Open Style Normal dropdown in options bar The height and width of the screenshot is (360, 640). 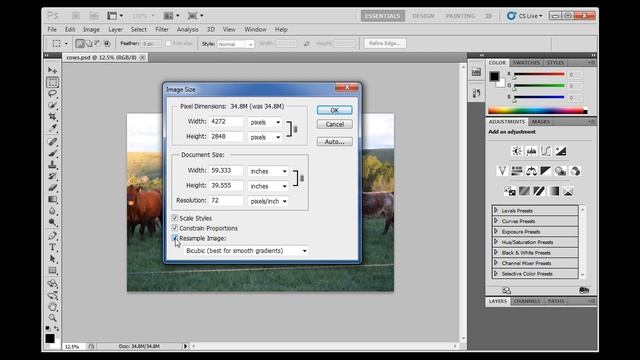tap(236, 44)
